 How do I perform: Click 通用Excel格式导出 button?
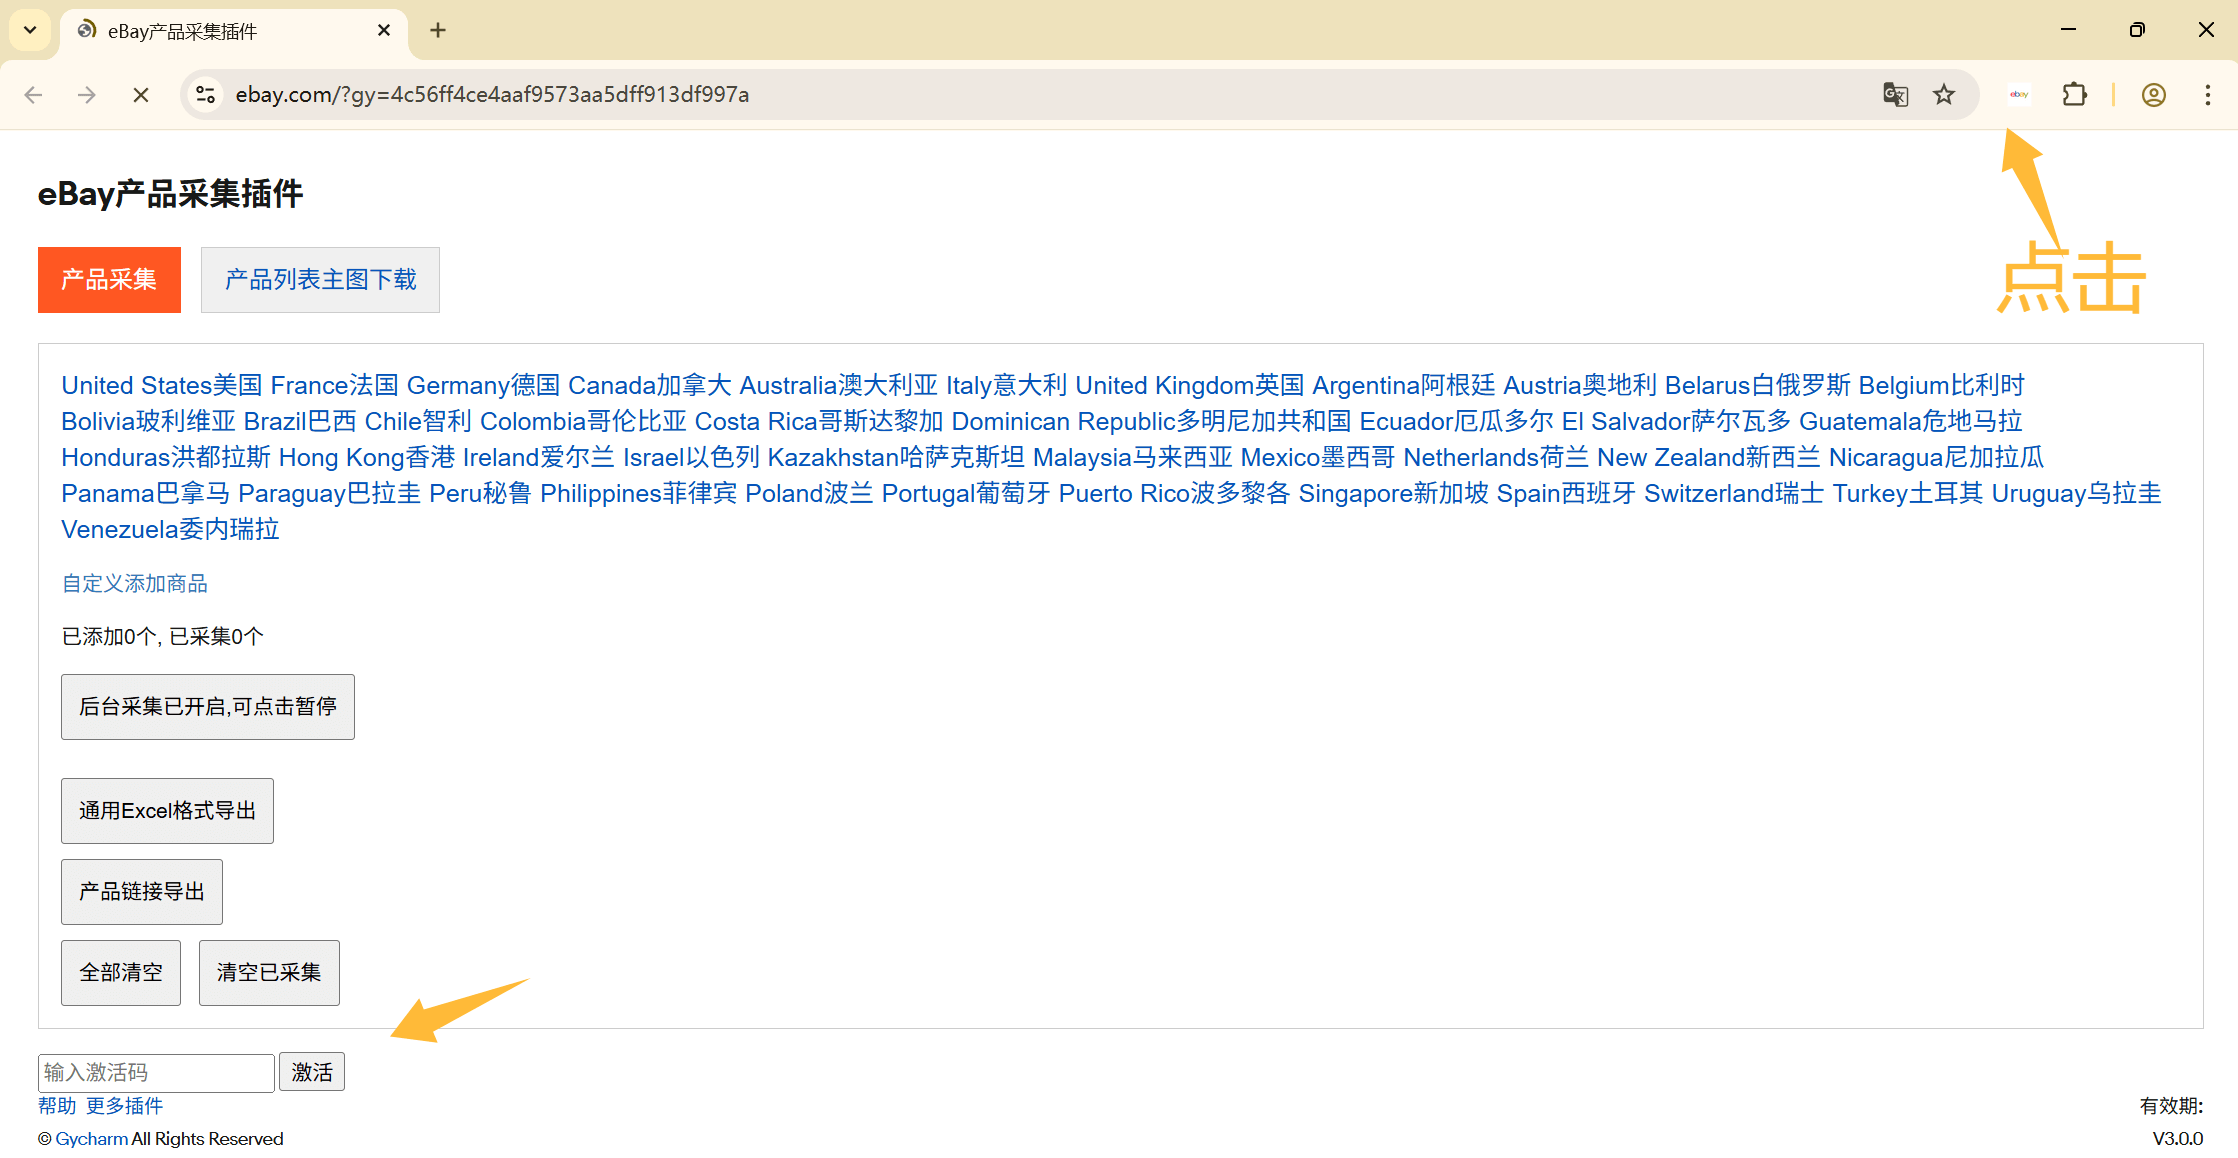coord(167,811)
